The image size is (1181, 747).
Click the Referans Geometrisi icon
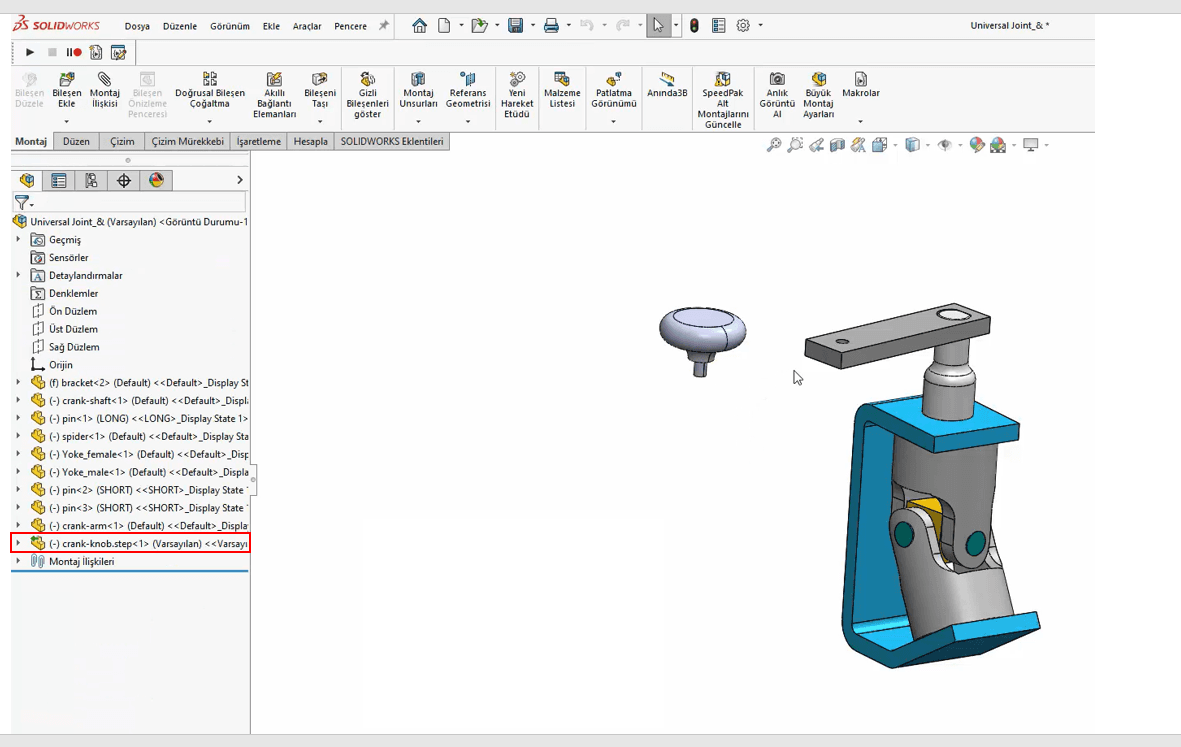pyautogui.click(x=468, y=79)
